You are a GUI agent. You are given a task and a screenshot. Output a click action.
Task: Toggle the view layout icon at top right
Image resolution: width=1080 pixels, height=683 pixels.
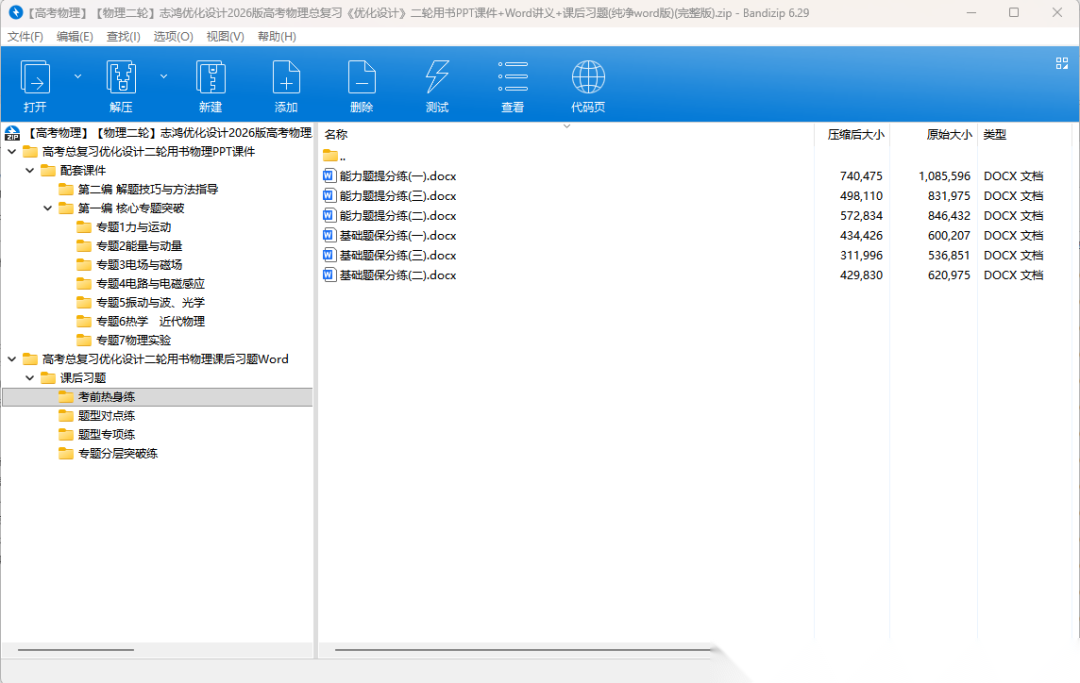coord(1062,63)
